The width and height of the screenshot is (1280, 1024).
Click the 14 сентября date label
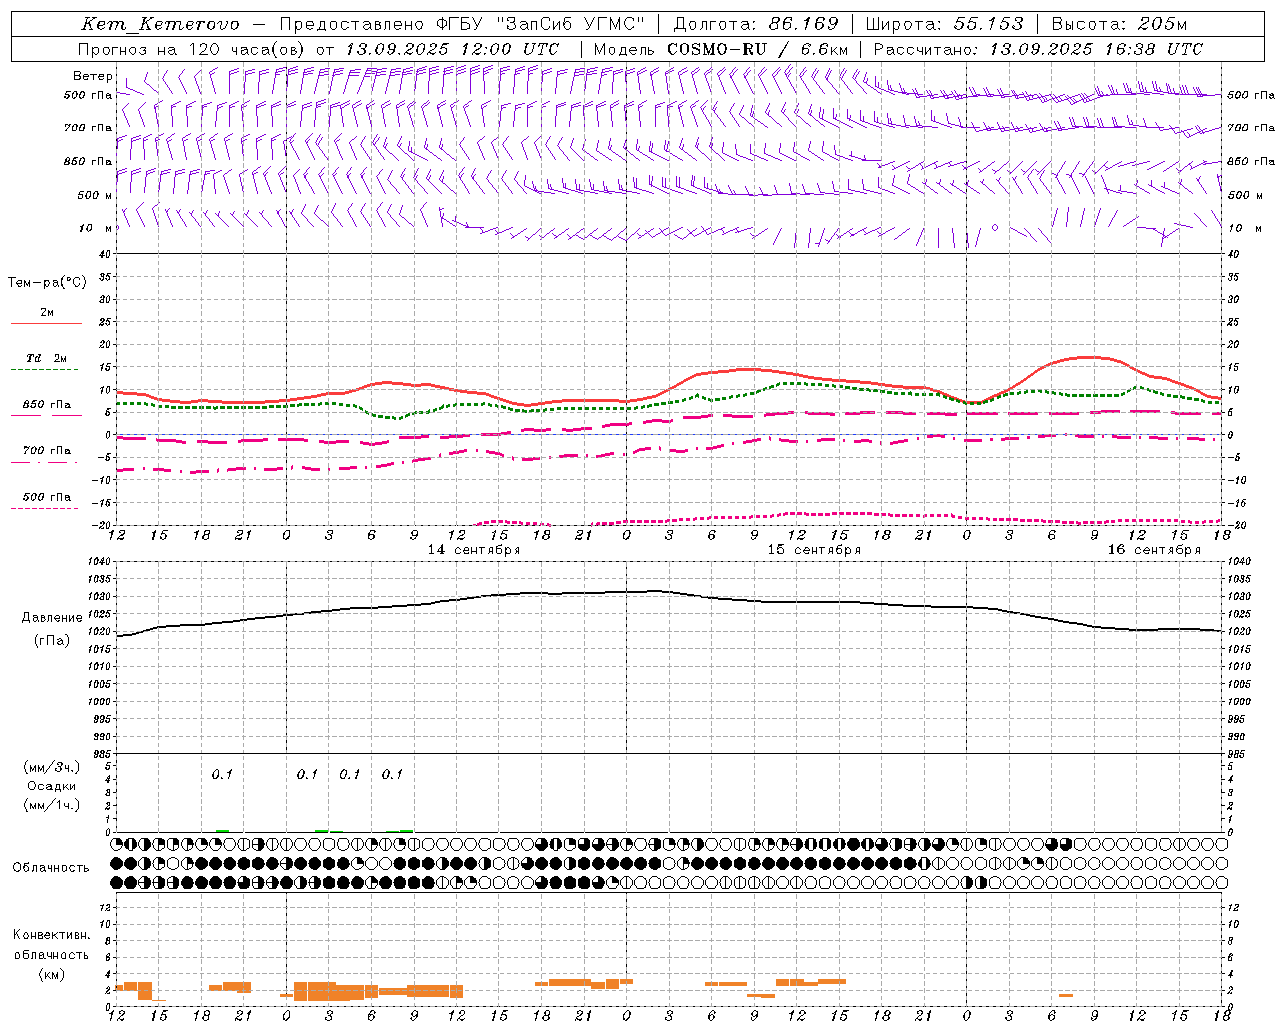click(x=474, y=550)
